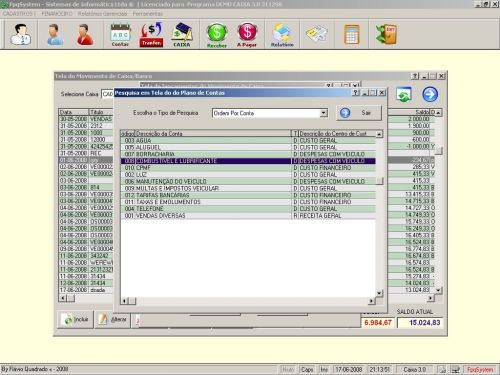Screen dimensions: 500x375
Task: Select the 011 TAXAS E EMOLUMENTOS row
Action: 248,202
